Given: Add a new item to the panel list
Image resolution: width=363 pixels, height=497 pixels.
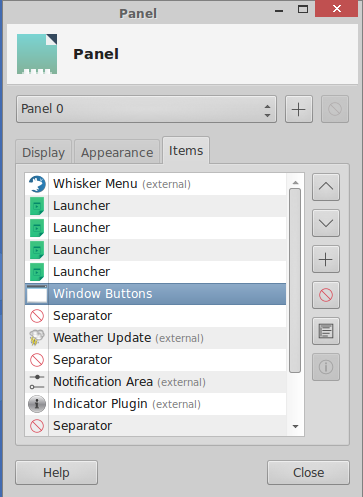Looking at the screenshot, I should tap(326, 259).
